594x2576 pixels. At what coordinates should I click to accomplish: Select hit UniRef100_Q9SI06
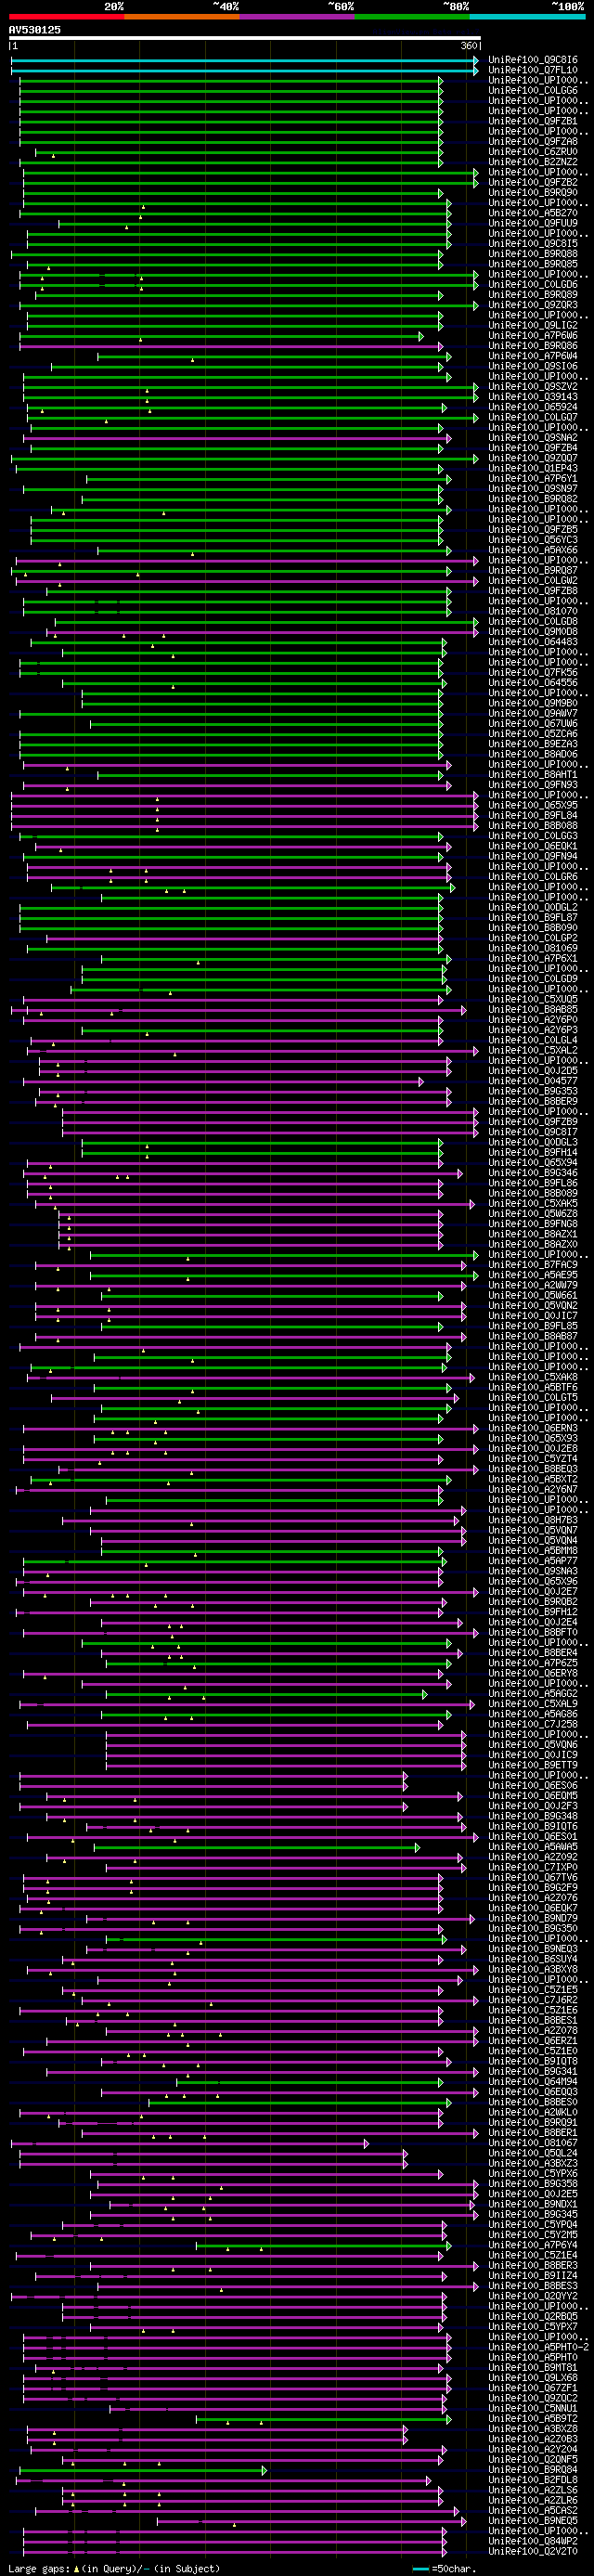coord(533,366)
